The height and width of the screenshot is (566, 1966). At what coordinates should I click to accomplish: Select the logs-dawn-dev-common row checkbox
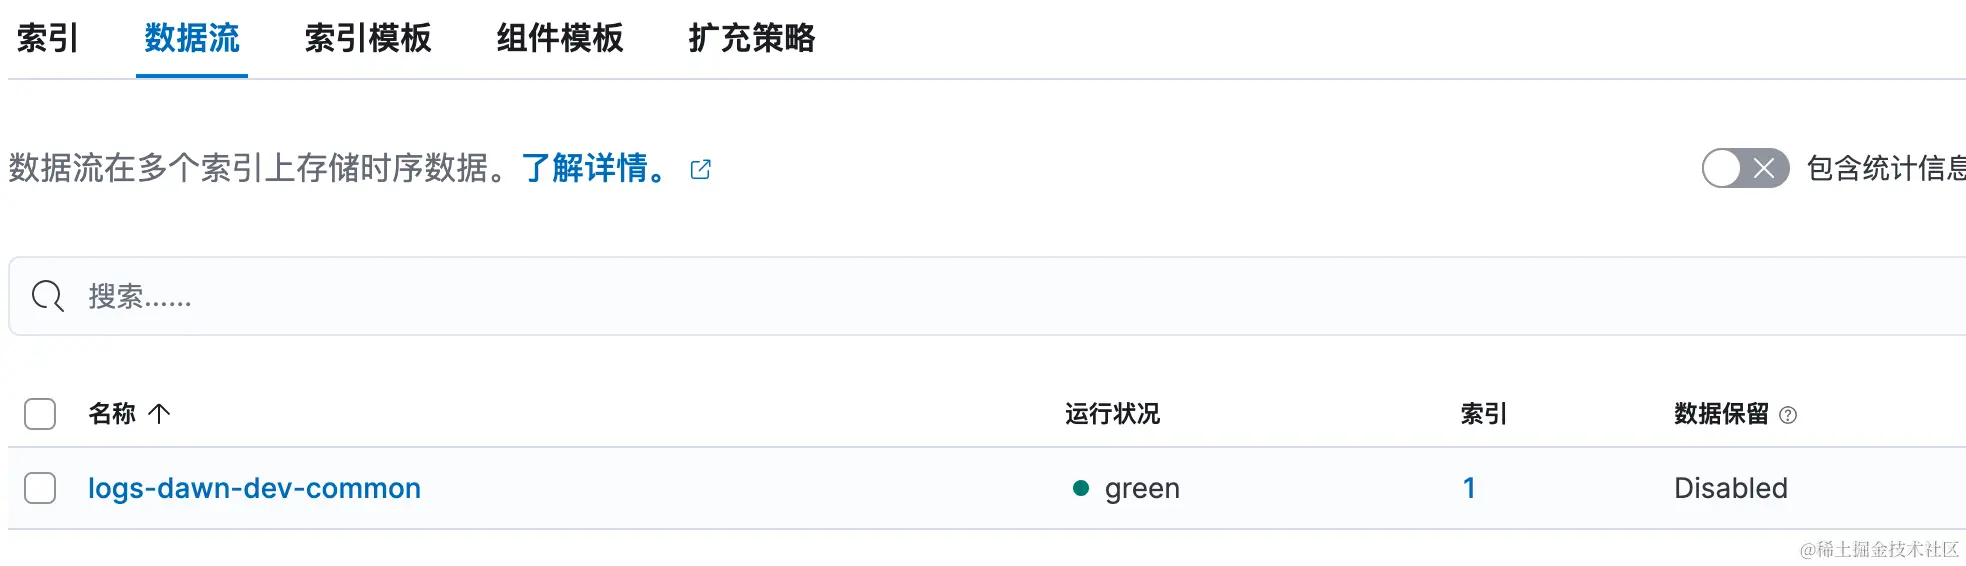click(40, 488)
